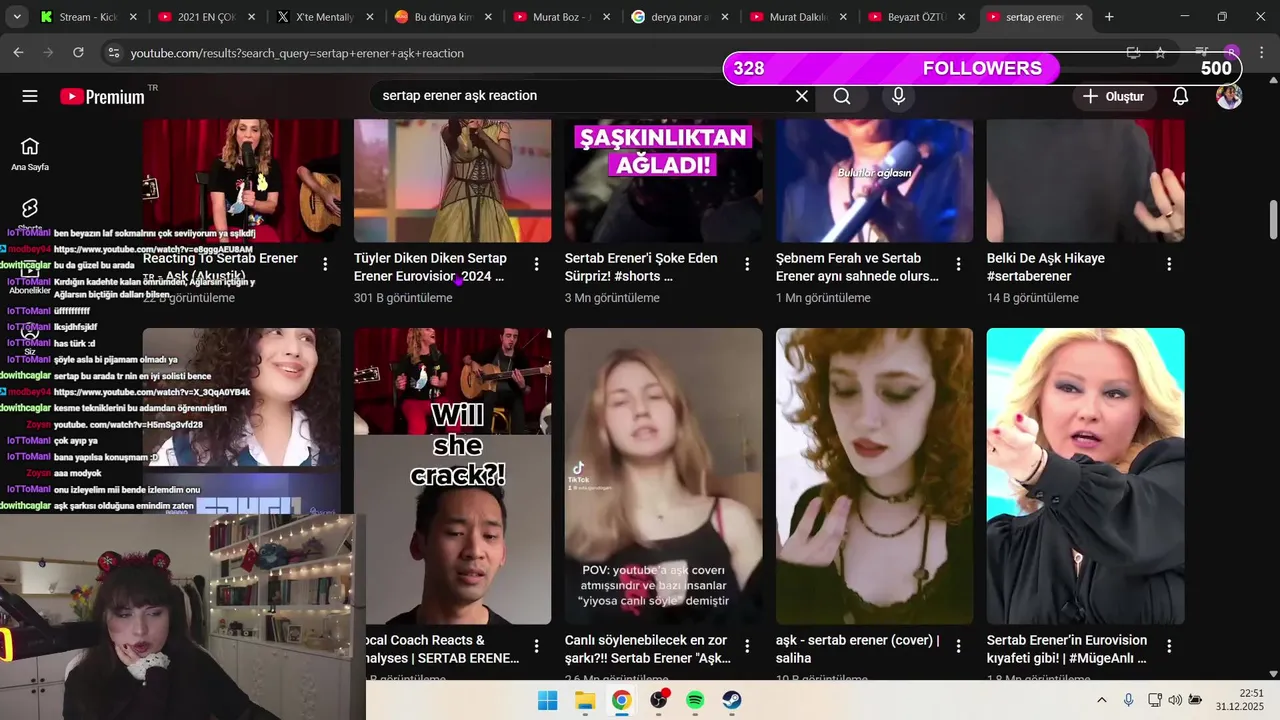
Task: Open options for Belki De Aşk Hikaye
Action: (1169, 264)
